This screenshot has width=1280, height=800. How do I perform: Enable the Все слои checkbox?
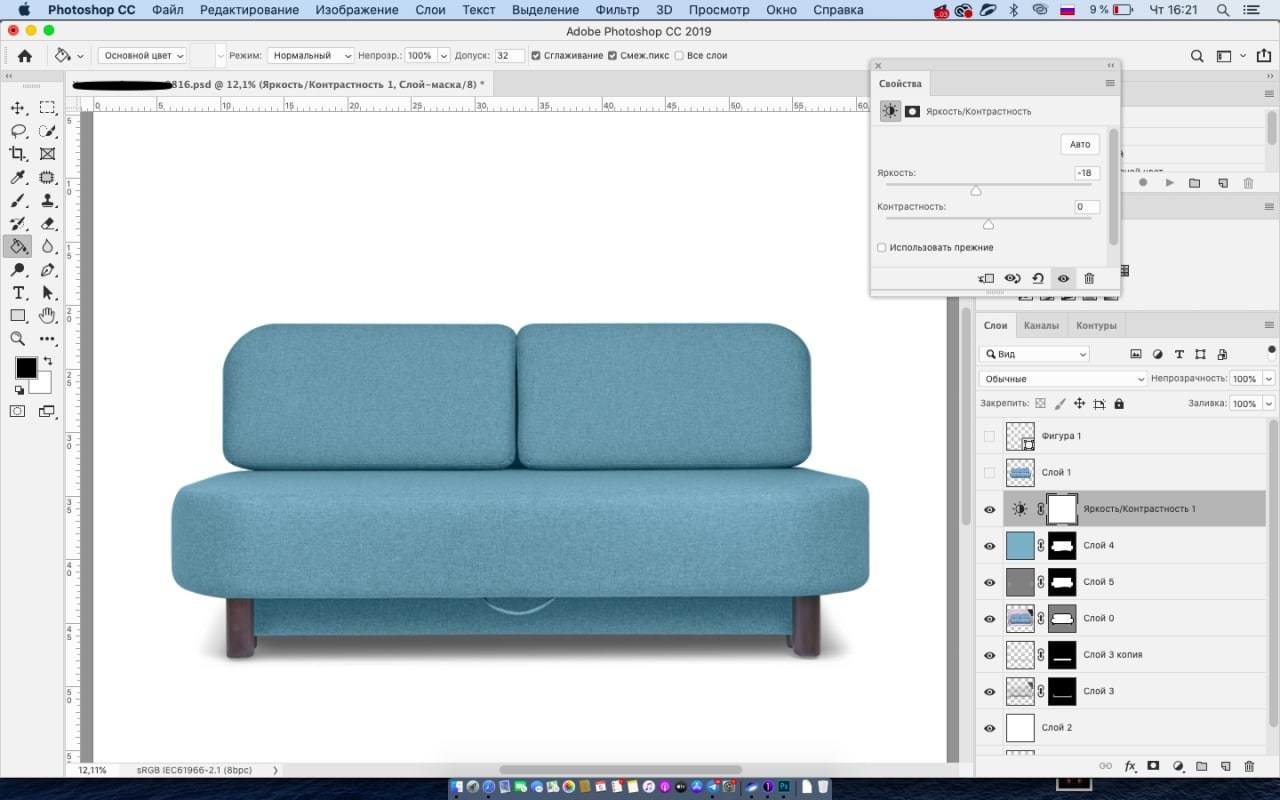click(680, 56)
